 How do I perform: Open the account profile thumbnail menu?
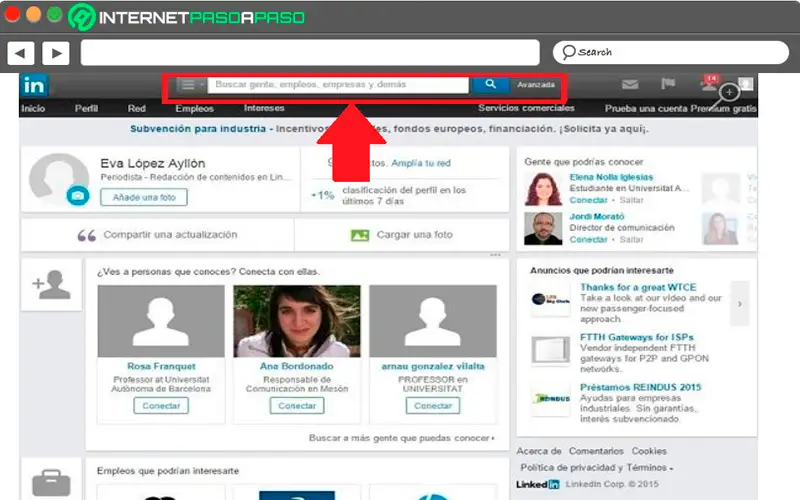pyautogui.click(x=745, y=84)
